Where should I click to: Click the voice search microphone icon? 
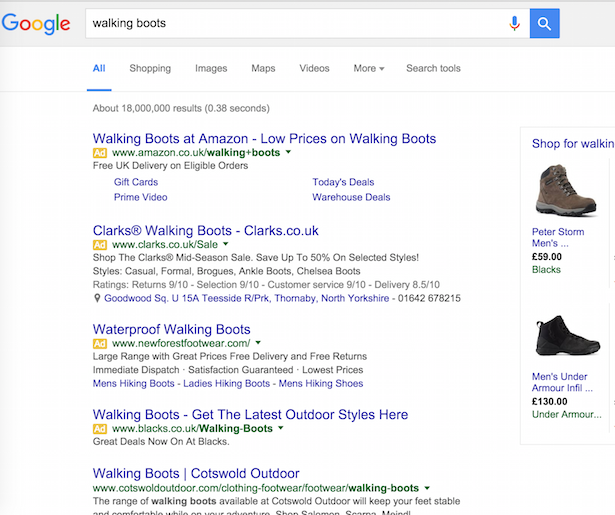515,23
